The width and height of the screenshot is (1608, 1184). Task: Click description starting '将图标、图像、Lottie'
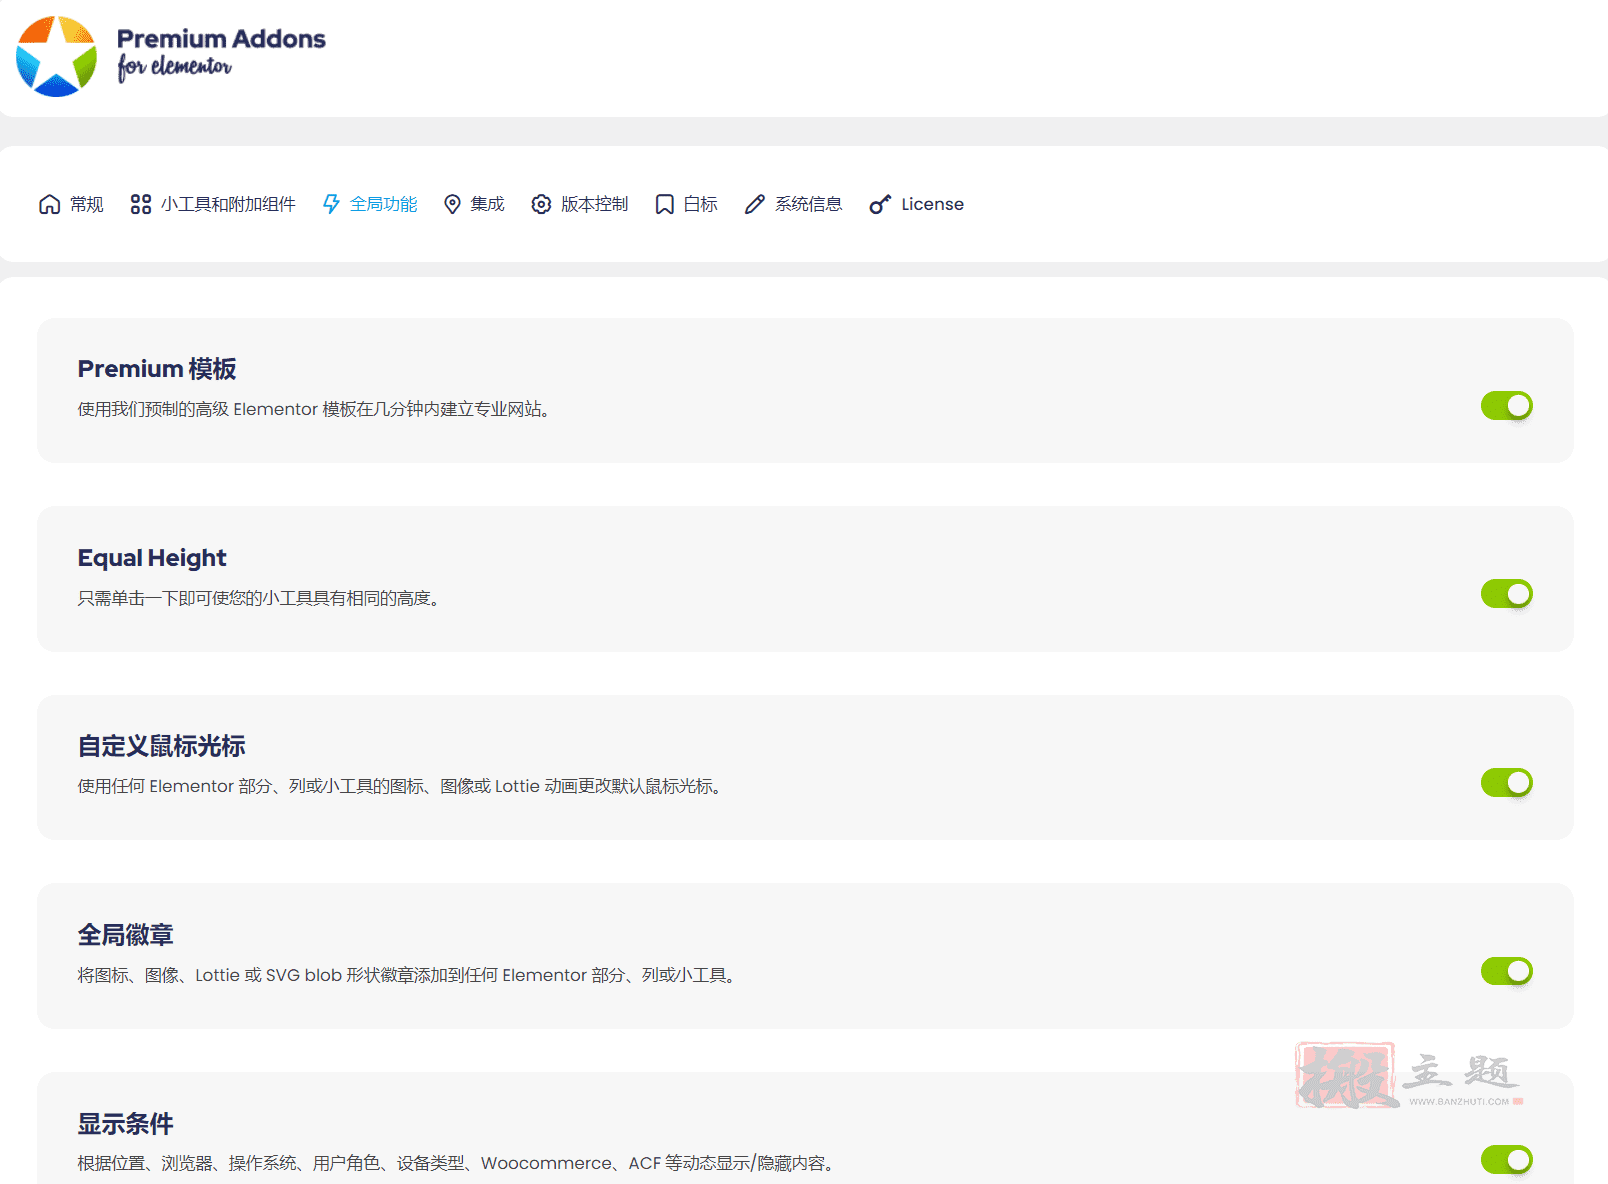pos(407,975)
